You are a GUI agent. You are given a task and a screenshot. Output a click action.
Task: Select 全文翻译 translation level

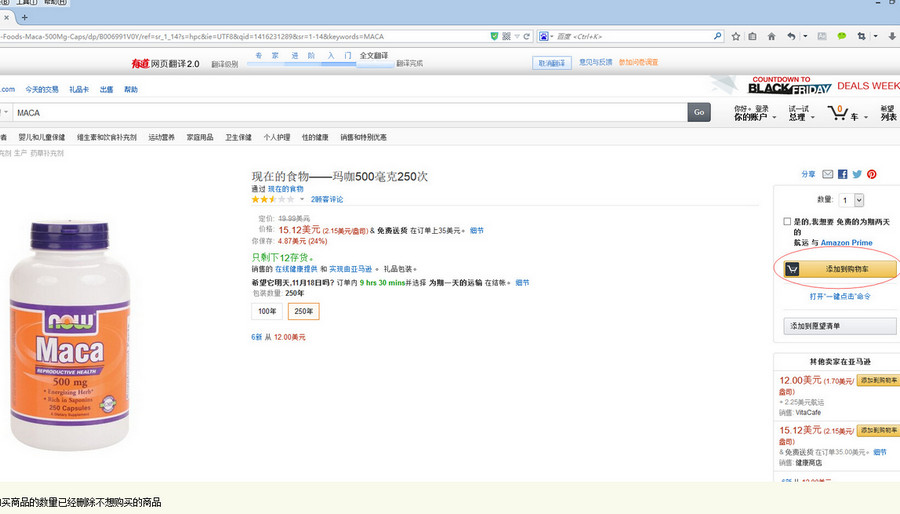pos(374,56)
